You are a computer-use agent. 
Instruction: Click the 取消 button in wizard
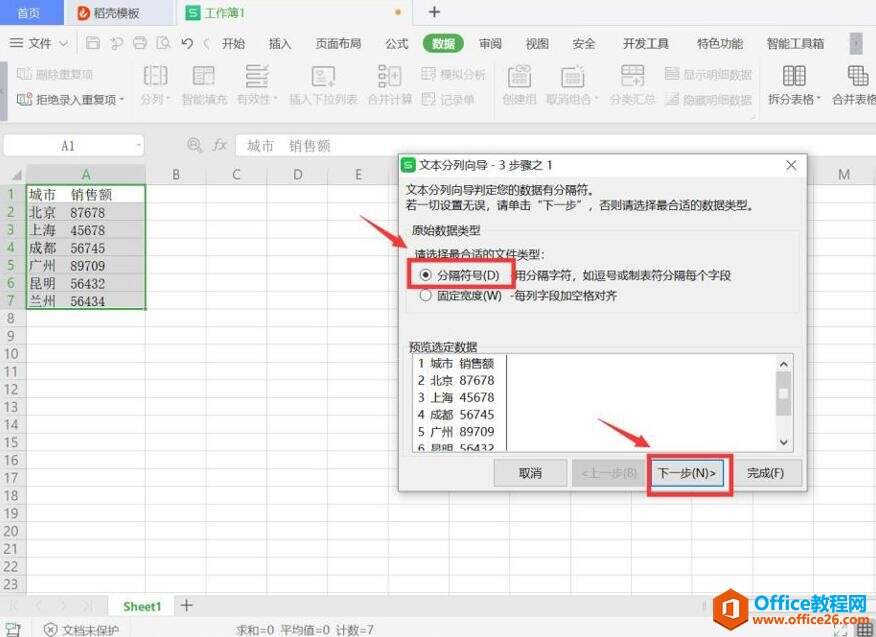pyautogui.click(x=530, y=473)
